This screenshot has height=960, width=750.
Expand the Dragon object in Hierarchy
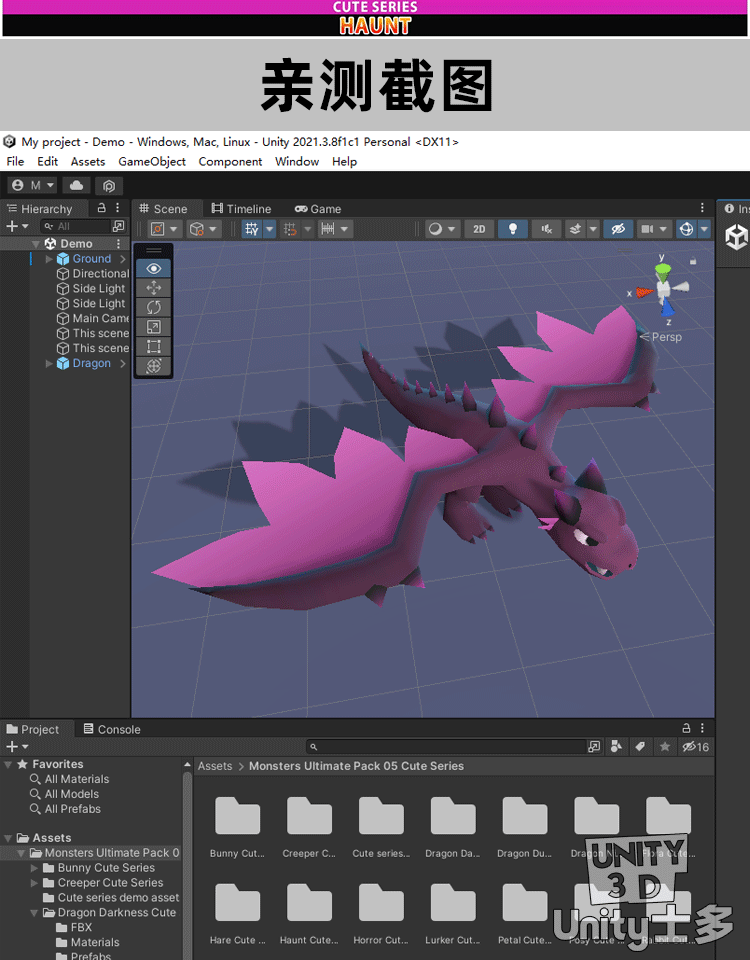coord(49,364)
